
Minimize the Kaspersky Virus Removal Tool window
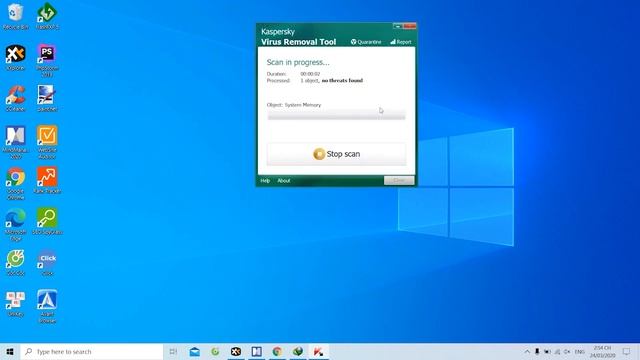398,27
